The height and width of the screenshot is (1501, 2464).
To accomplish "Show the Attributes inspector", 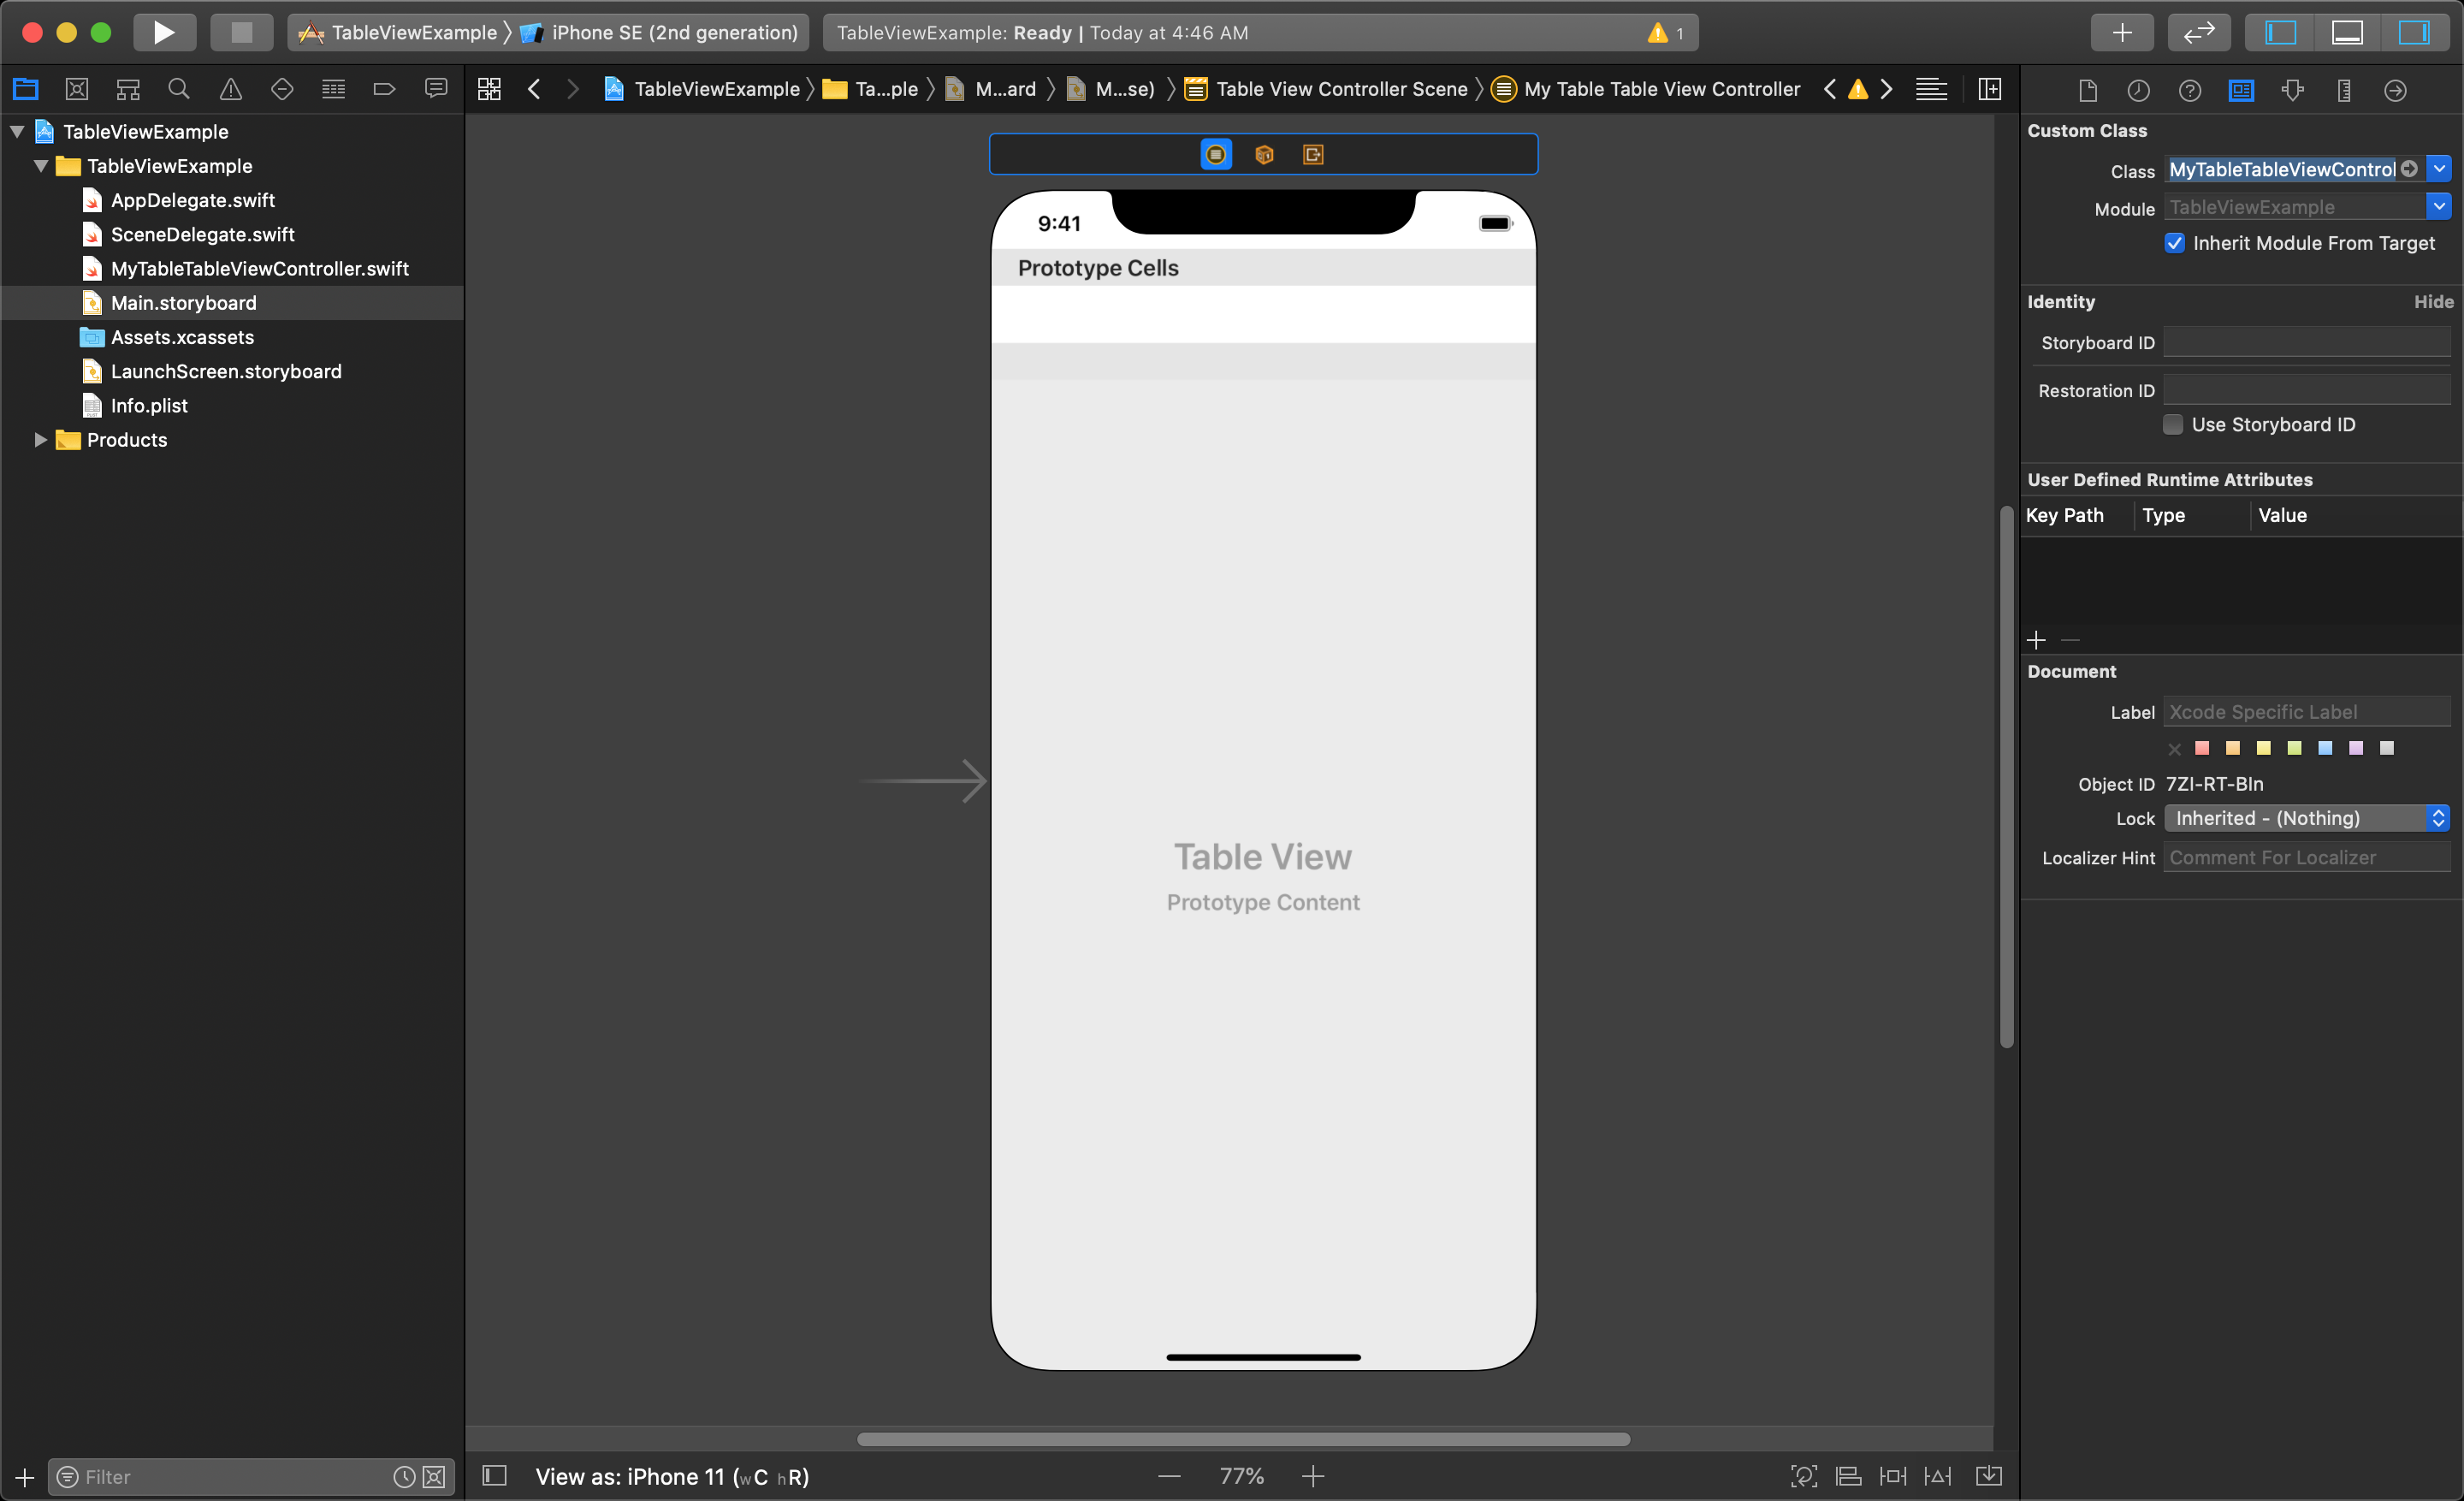I will pyautogui.click(x=2292, y=90).
